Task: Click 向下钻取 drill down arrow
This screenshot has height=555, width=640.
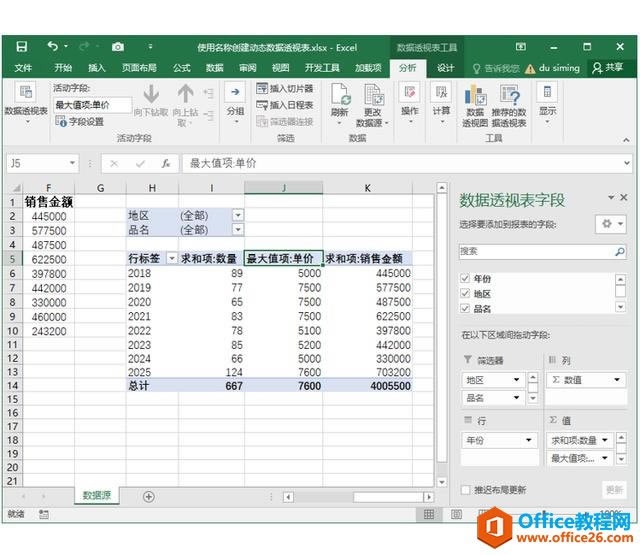Action: click(151, 100)
